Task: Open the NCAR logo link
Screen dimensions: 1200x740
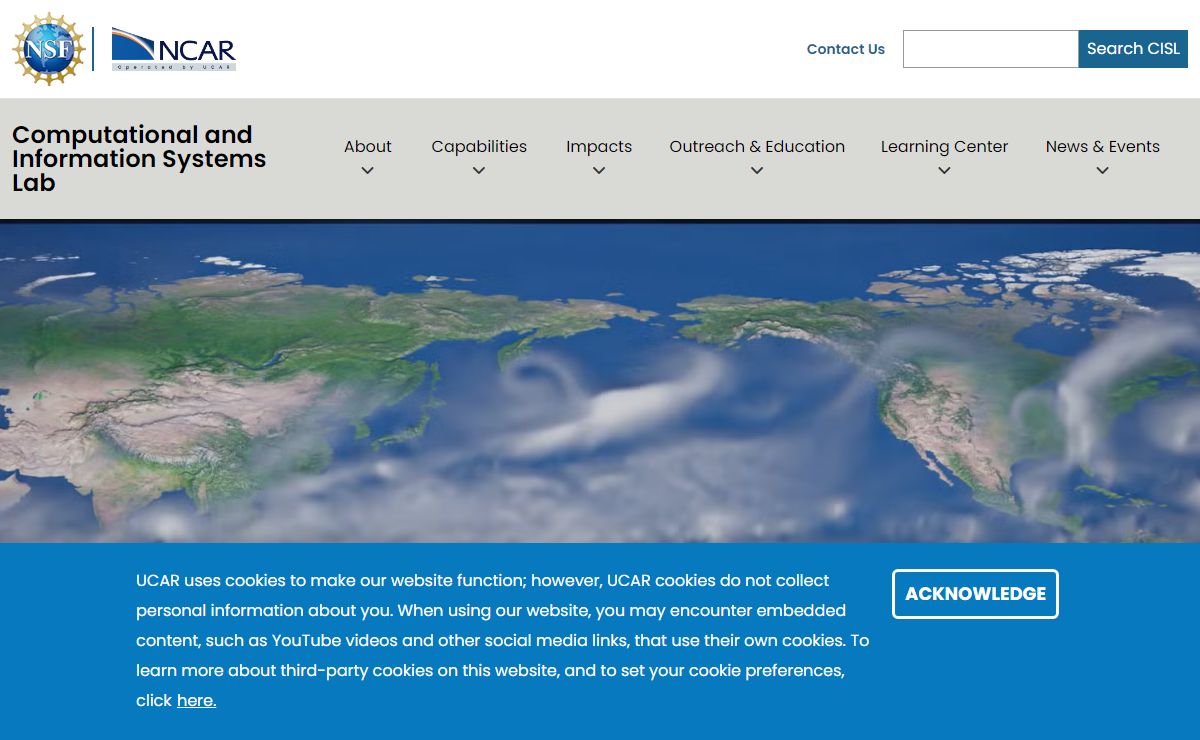Action: coord(173,49)
